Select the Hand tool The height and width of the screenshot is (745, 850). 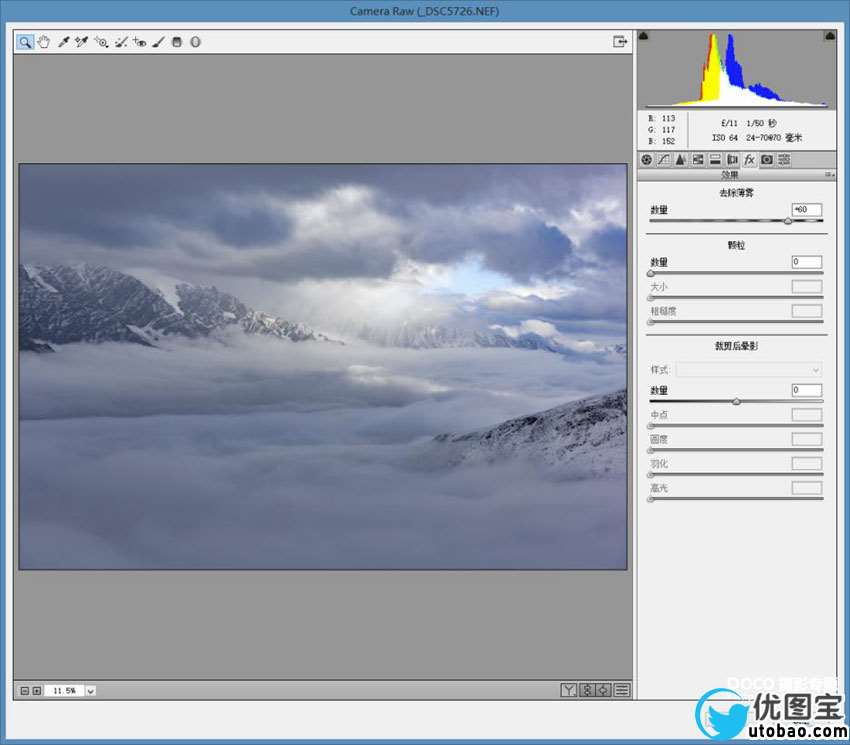pos(44,42)
